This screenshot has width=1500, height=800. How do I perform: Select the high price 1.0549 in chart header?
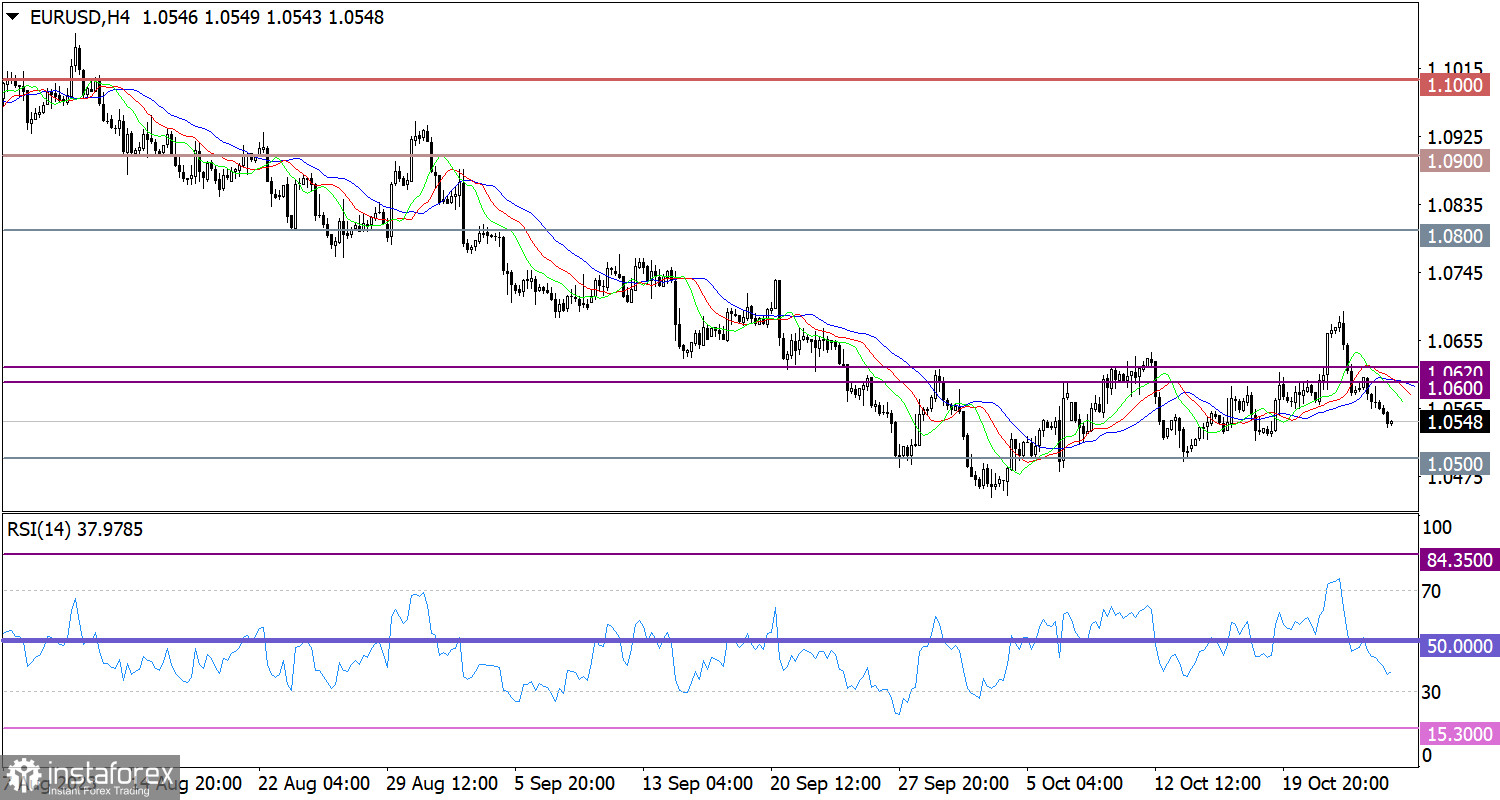pyautogui.click(x=230, y=18)
